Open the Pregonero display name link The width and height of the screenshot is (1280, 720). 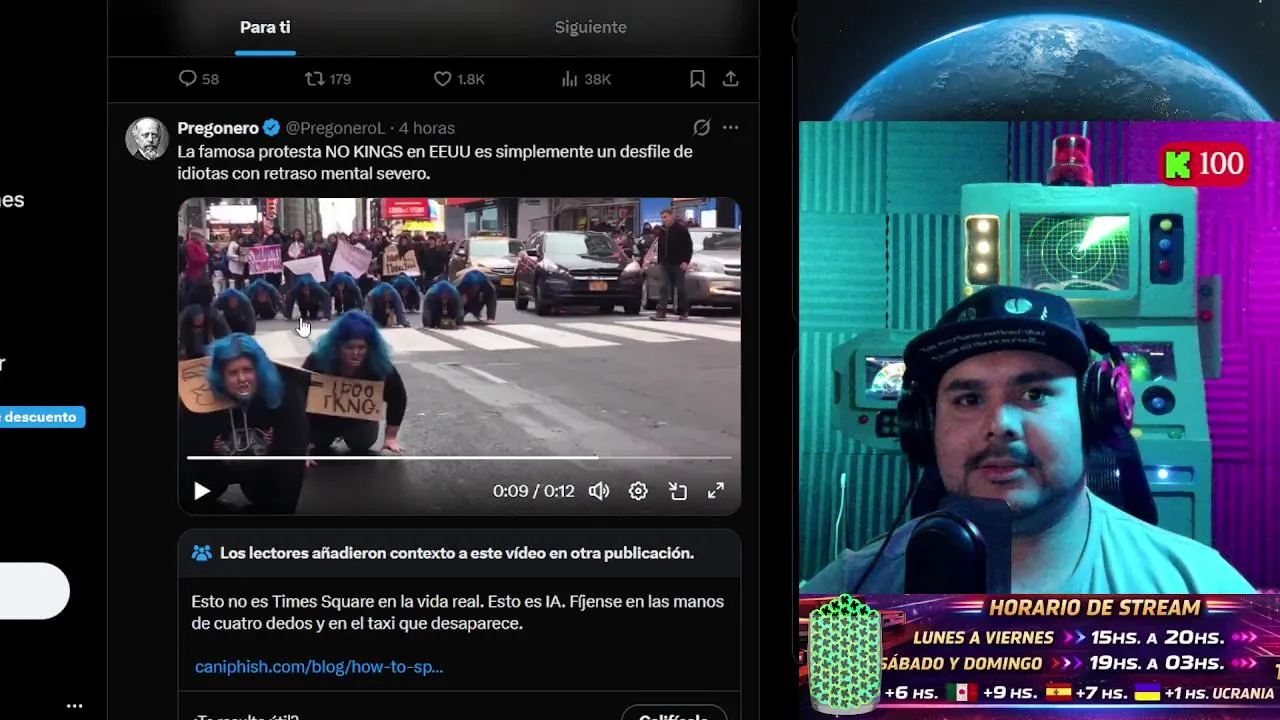[218, 128]
